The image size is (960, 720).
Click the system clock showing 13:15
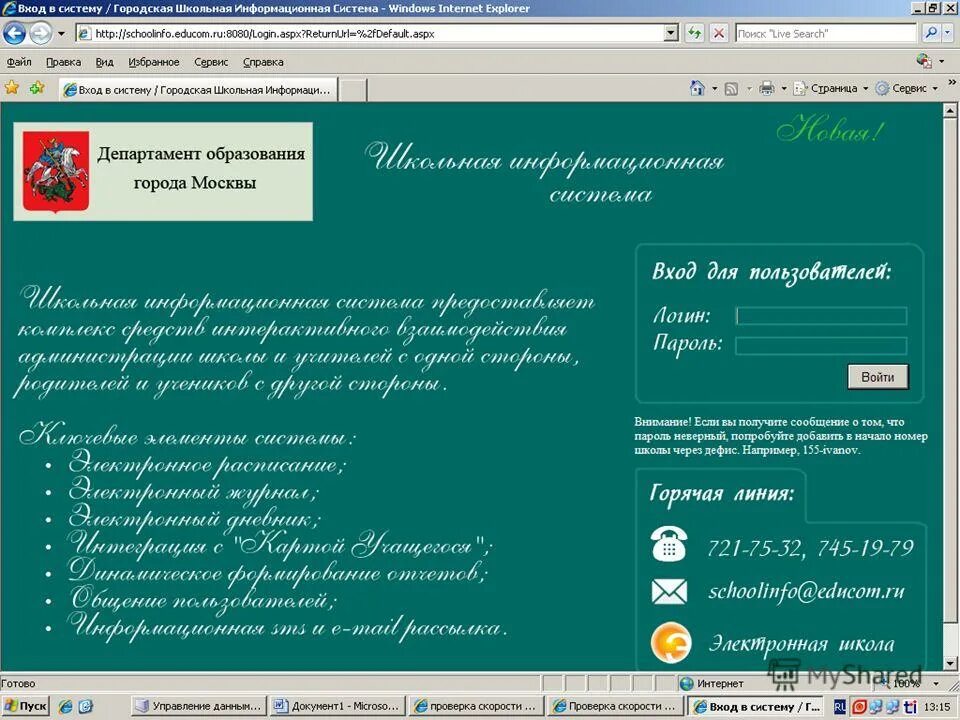937,707
